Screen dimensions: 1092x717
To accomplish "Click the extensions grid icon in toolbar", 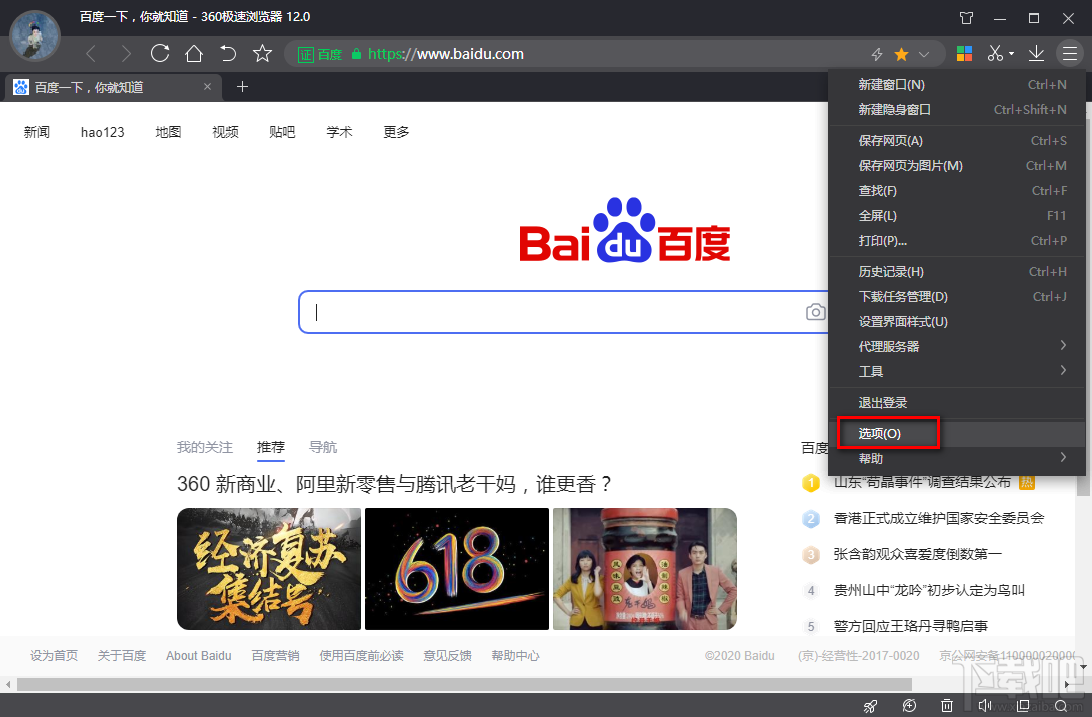I will tap(964, 53).
